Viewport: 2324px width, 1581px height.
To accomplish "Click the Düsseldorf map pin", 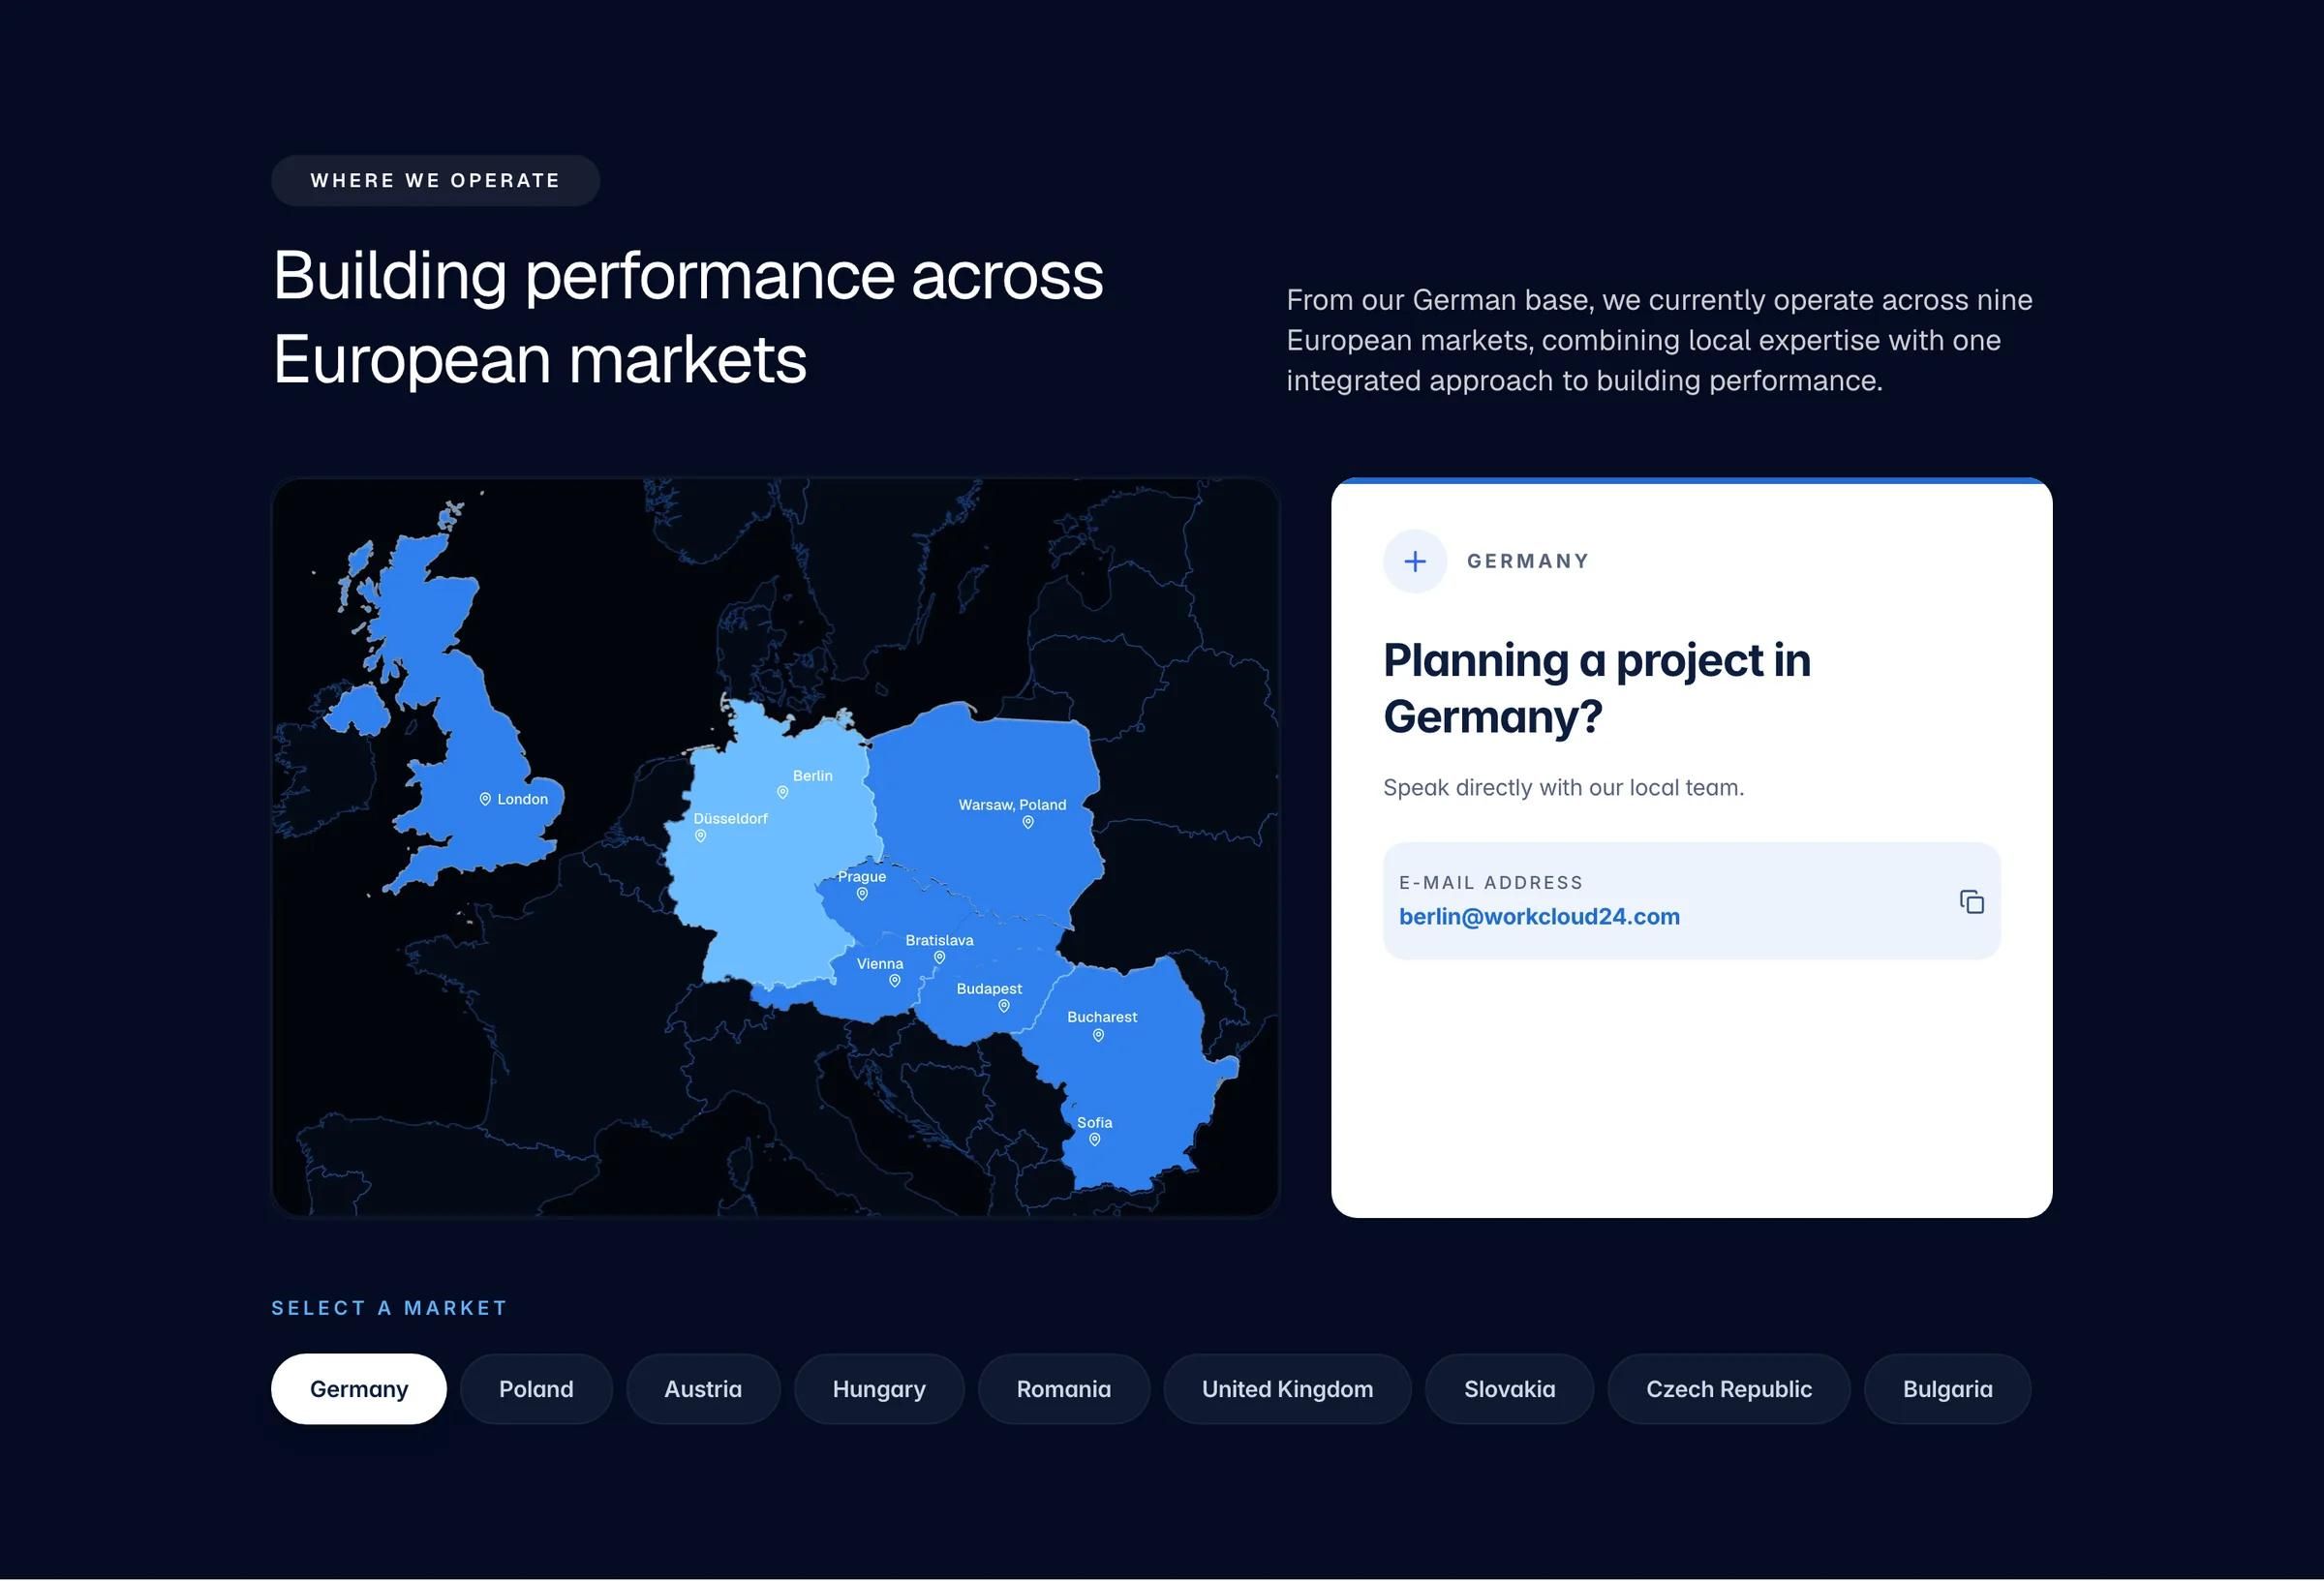I will [x=700, y=836].
